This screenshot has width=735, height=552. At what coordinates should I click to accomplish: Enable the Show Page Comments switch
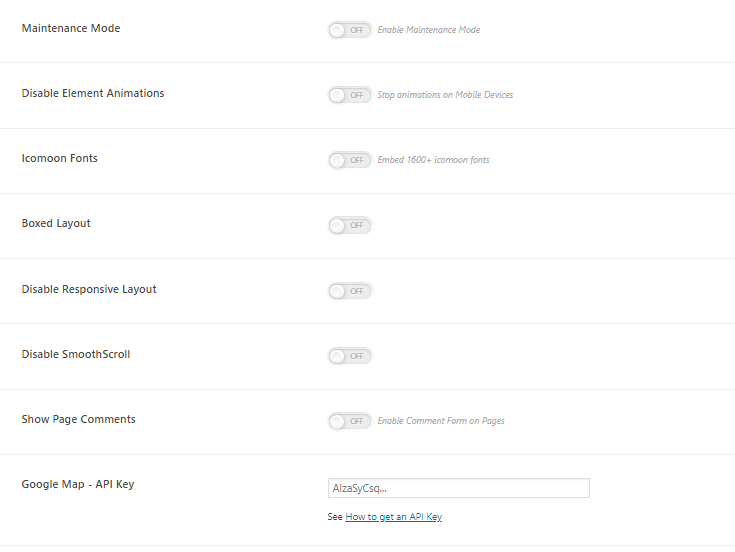pos(349,421)
